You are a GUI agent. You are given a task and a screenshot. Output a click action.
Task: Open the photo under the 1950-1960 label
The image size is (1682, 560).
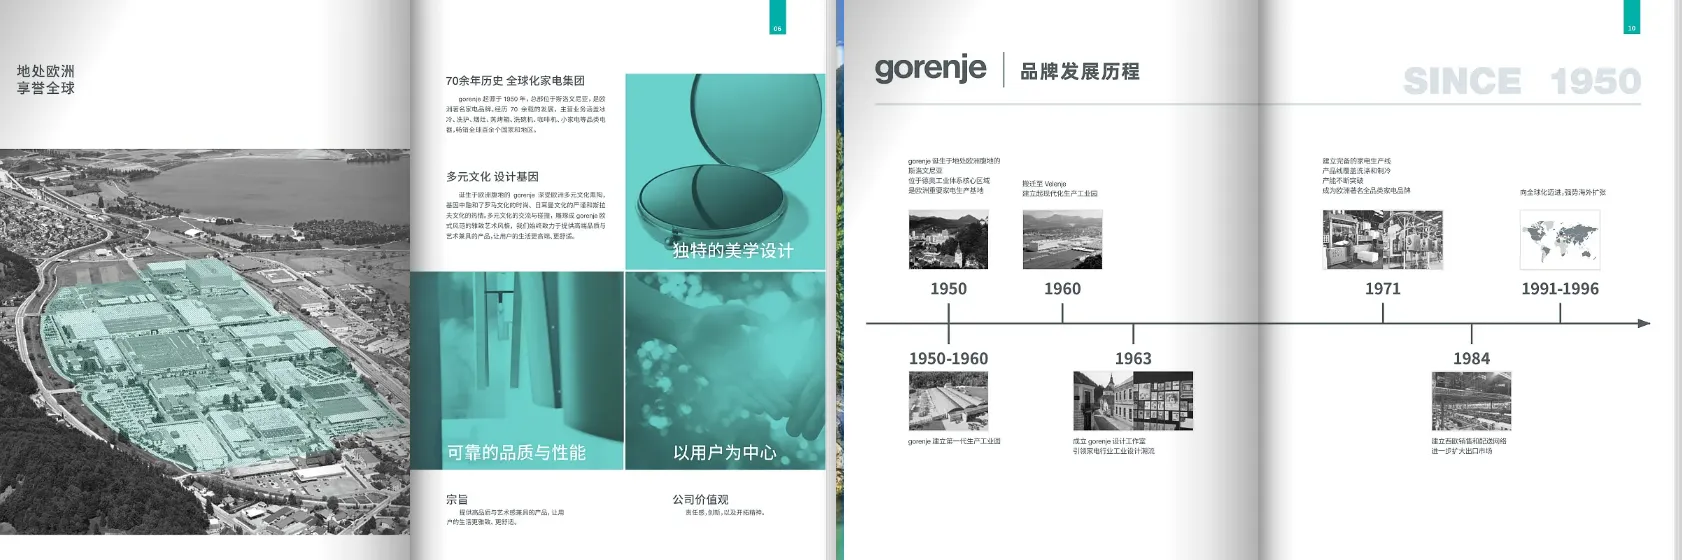tap(948, 401)
